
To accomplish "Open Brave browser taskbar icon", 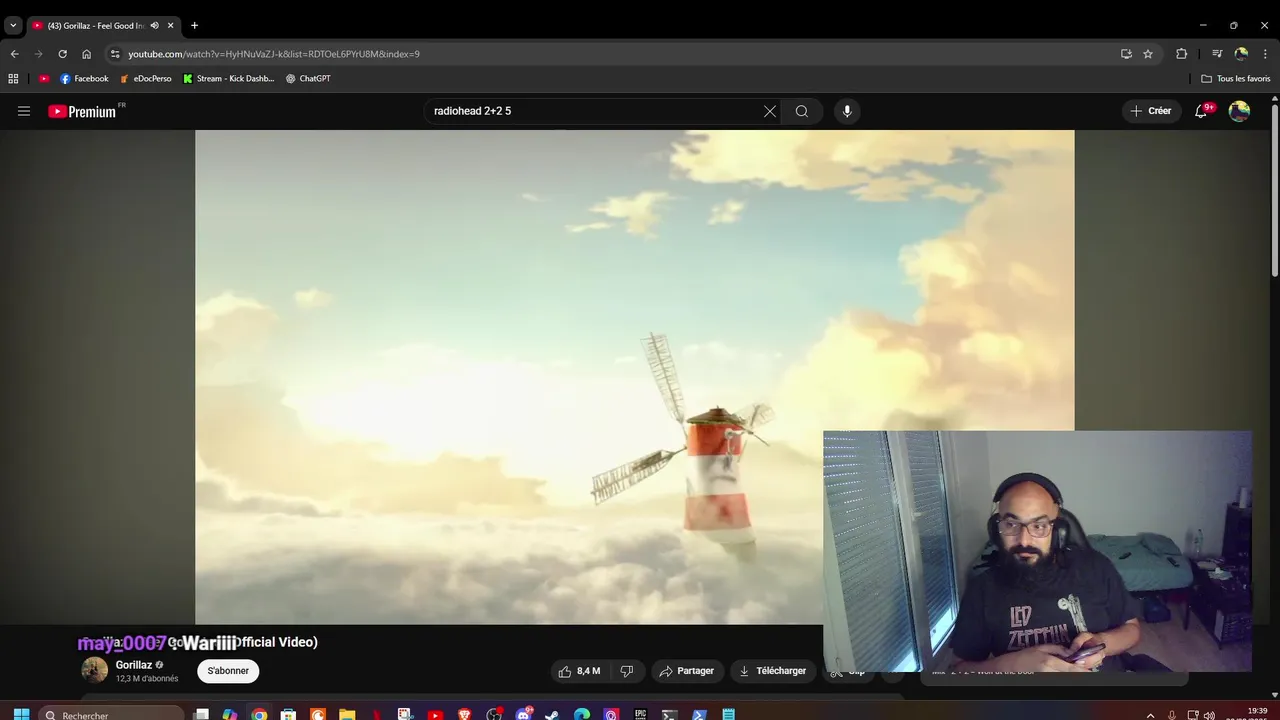I will [464, 715].
